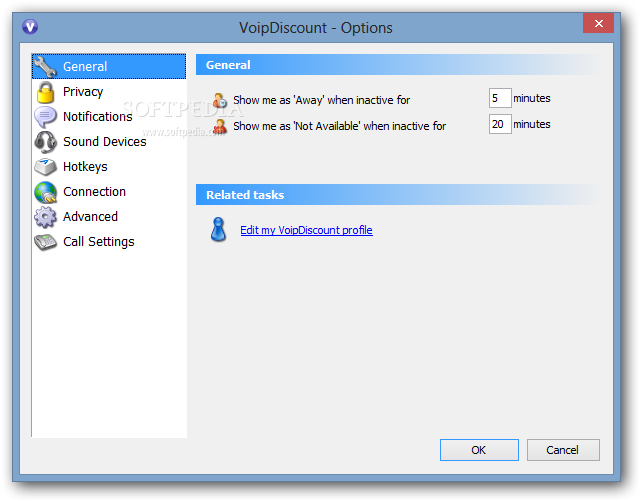Open Edit my VoipDiscount profile link
The height and width of the screenshot is (502, 641).
pos(306,230)
